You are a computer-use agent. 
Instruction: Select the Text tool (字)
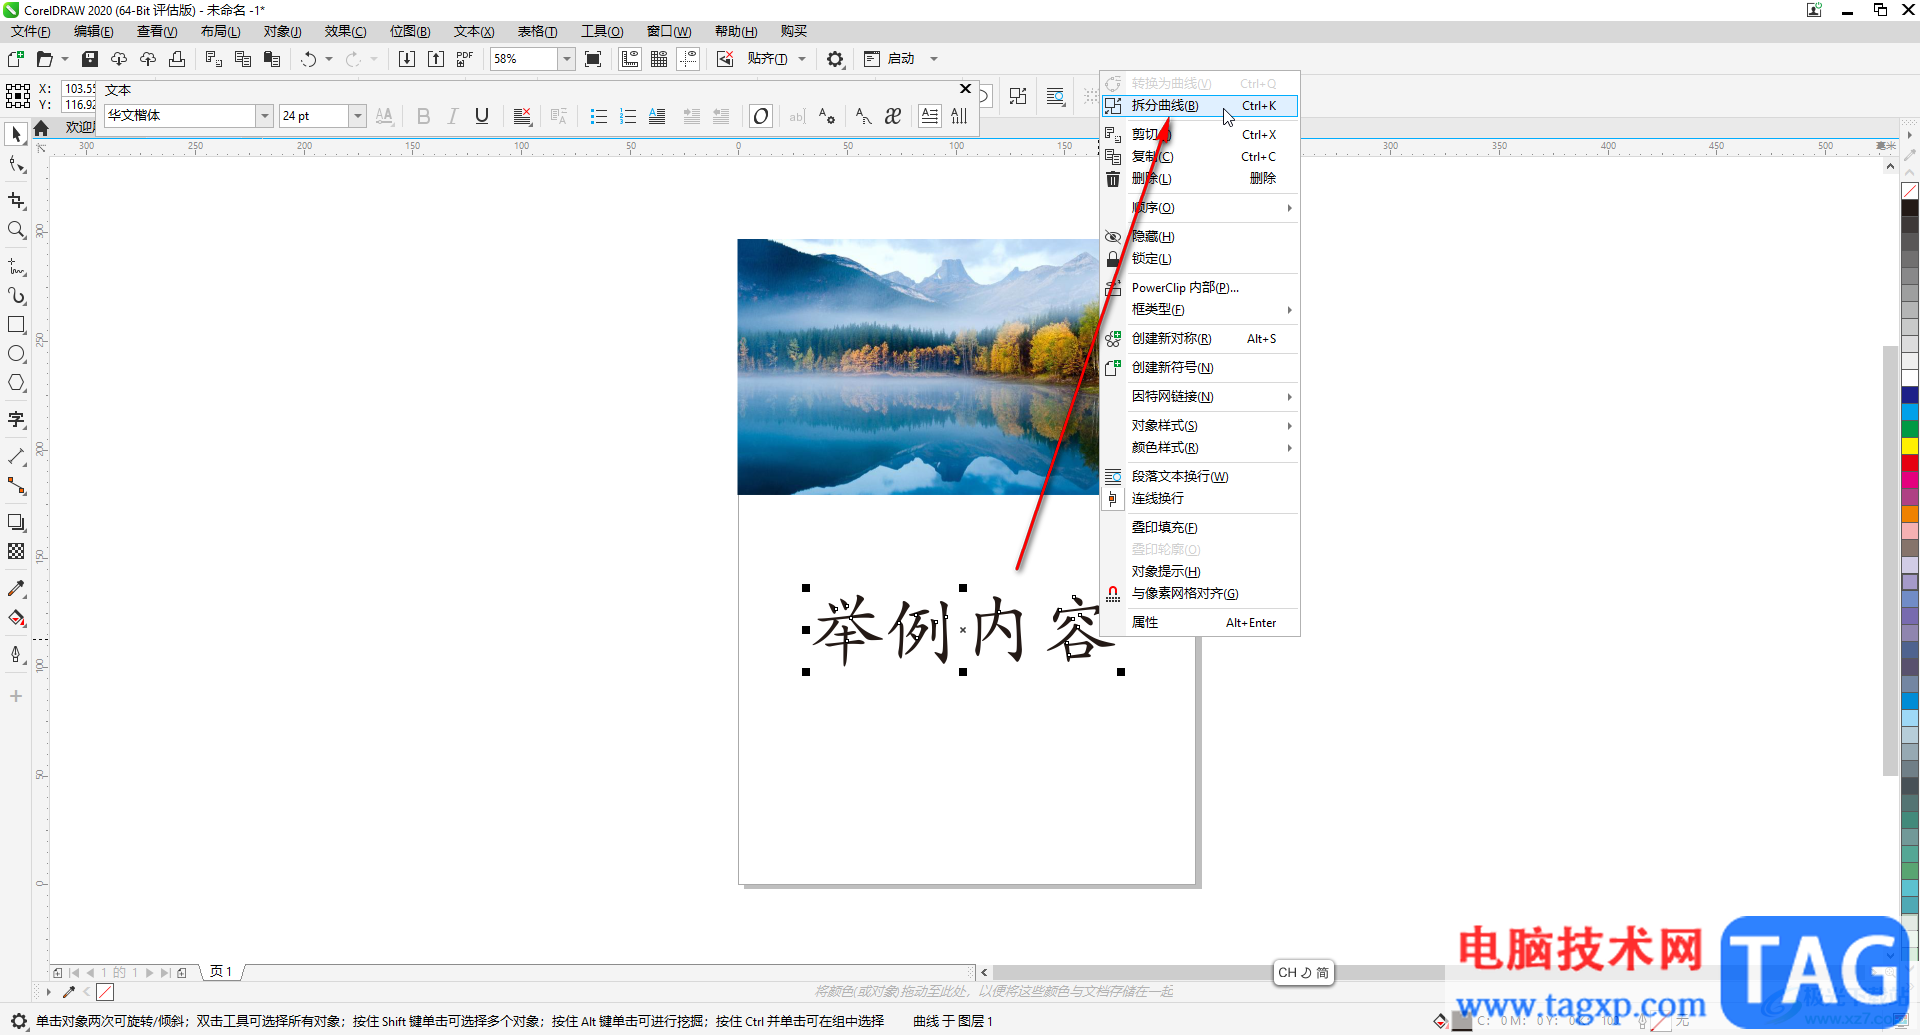(16, 420)
